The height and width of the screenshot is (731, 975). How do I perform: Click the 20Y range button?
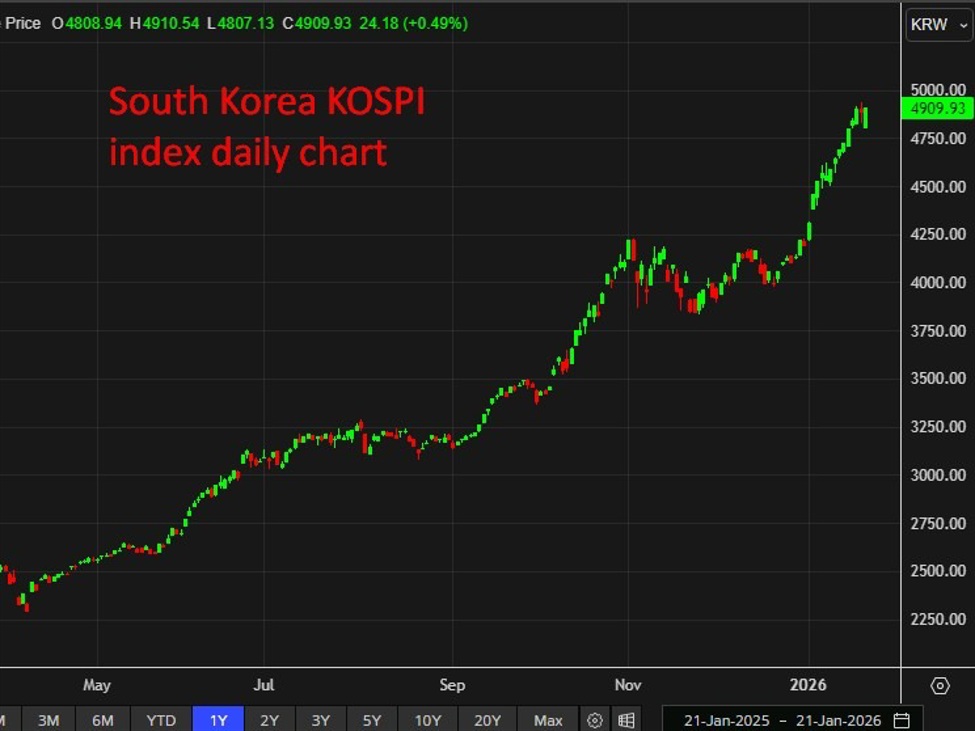pyautogui.click(x=487, y=719)
